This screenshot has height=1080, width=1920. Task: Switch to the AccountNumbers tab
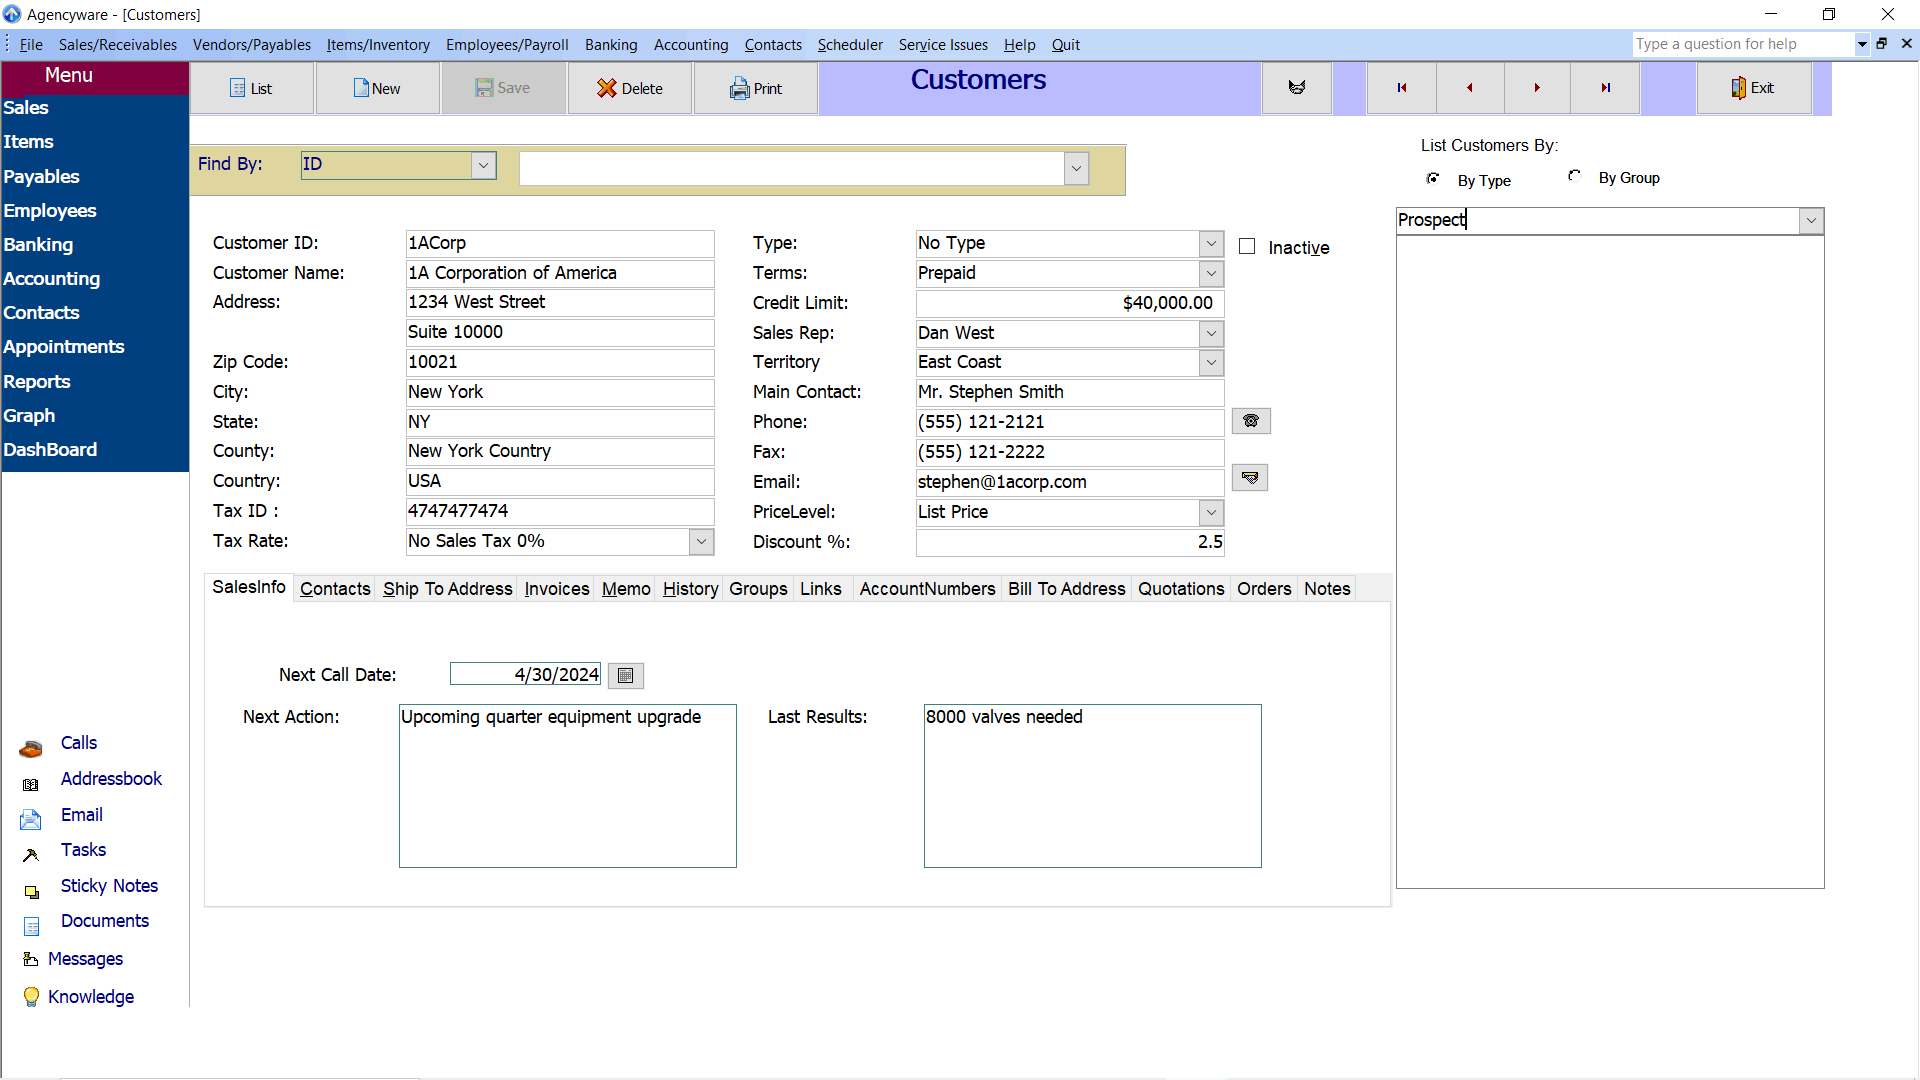click(x=927, y=589)
